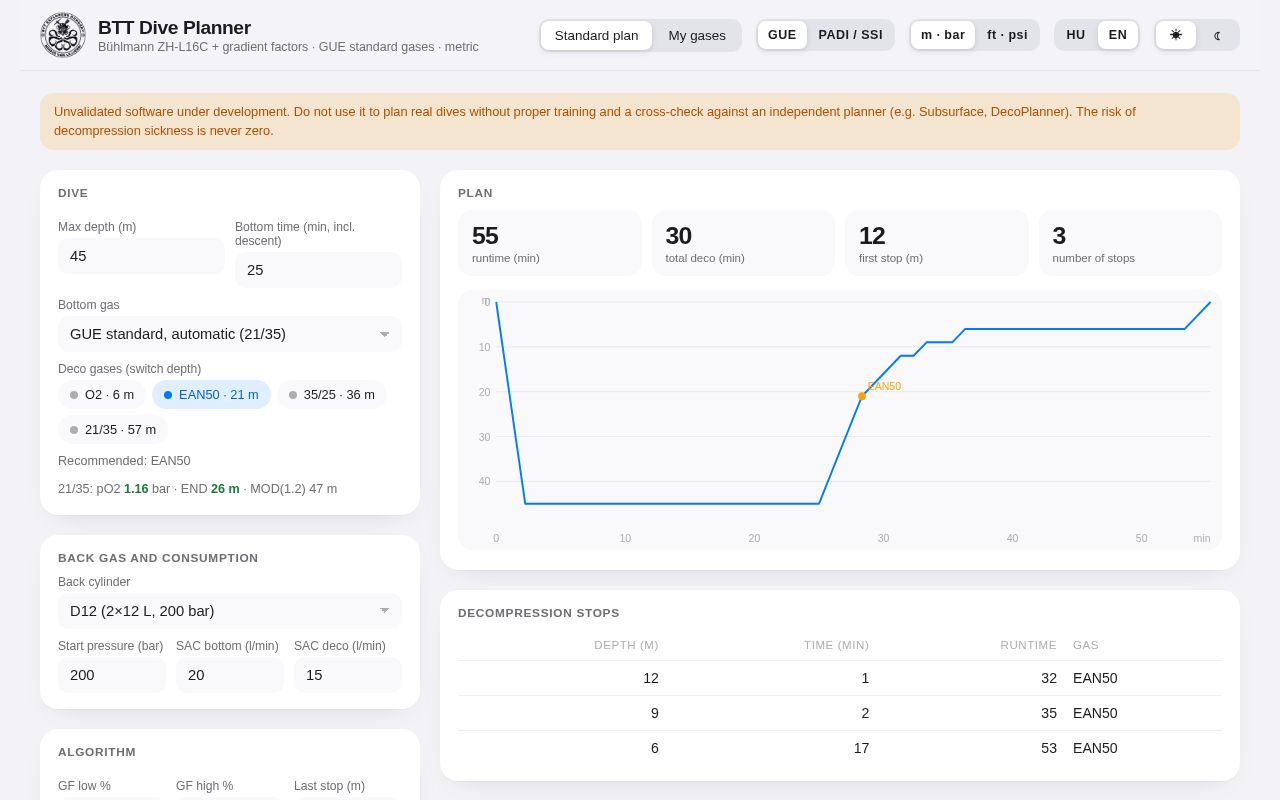
Task: Open the Back cylinder dropdown
Action: tap(230, 611)
